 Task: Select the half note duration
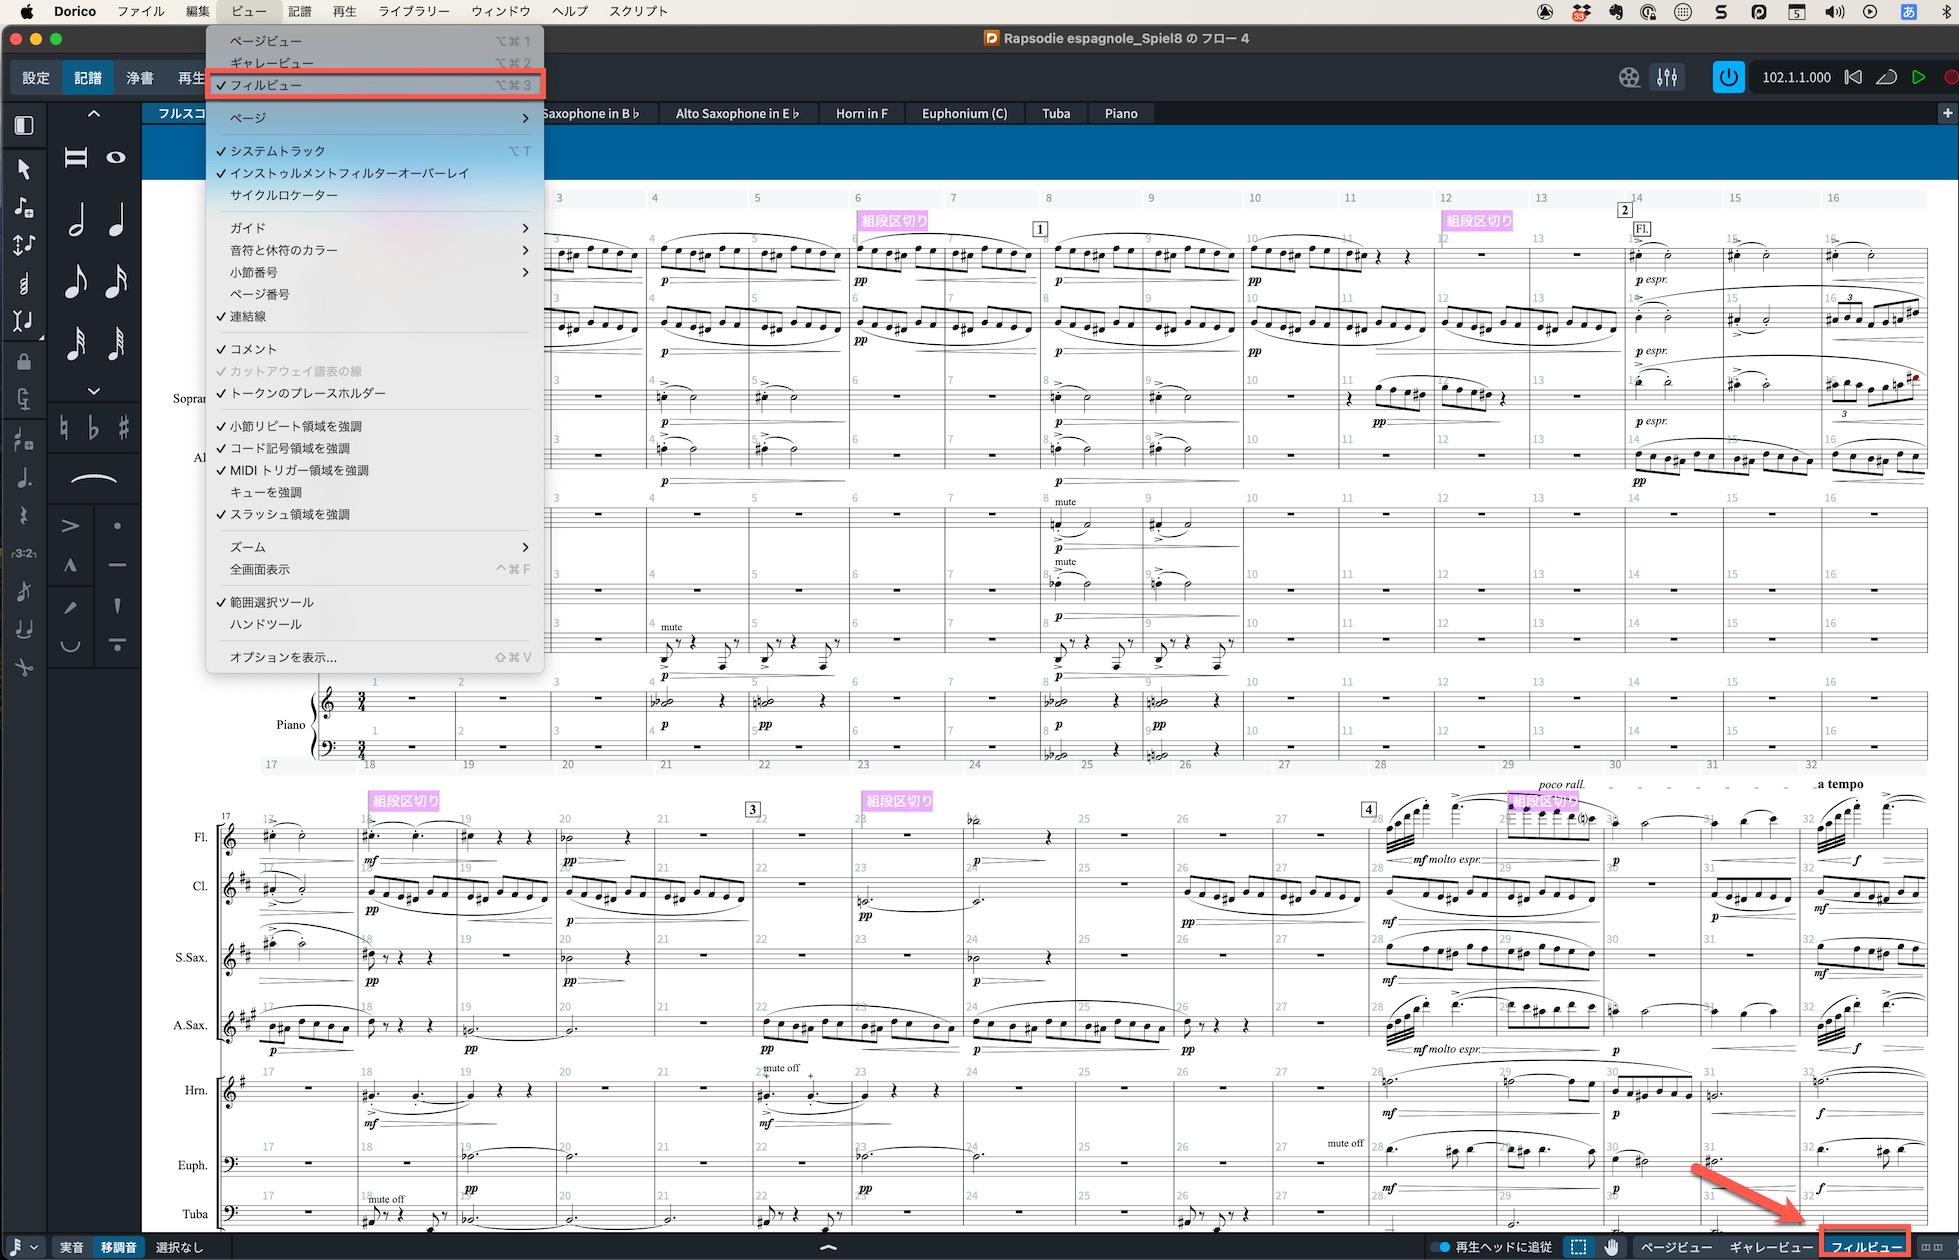tap(76, 219)
